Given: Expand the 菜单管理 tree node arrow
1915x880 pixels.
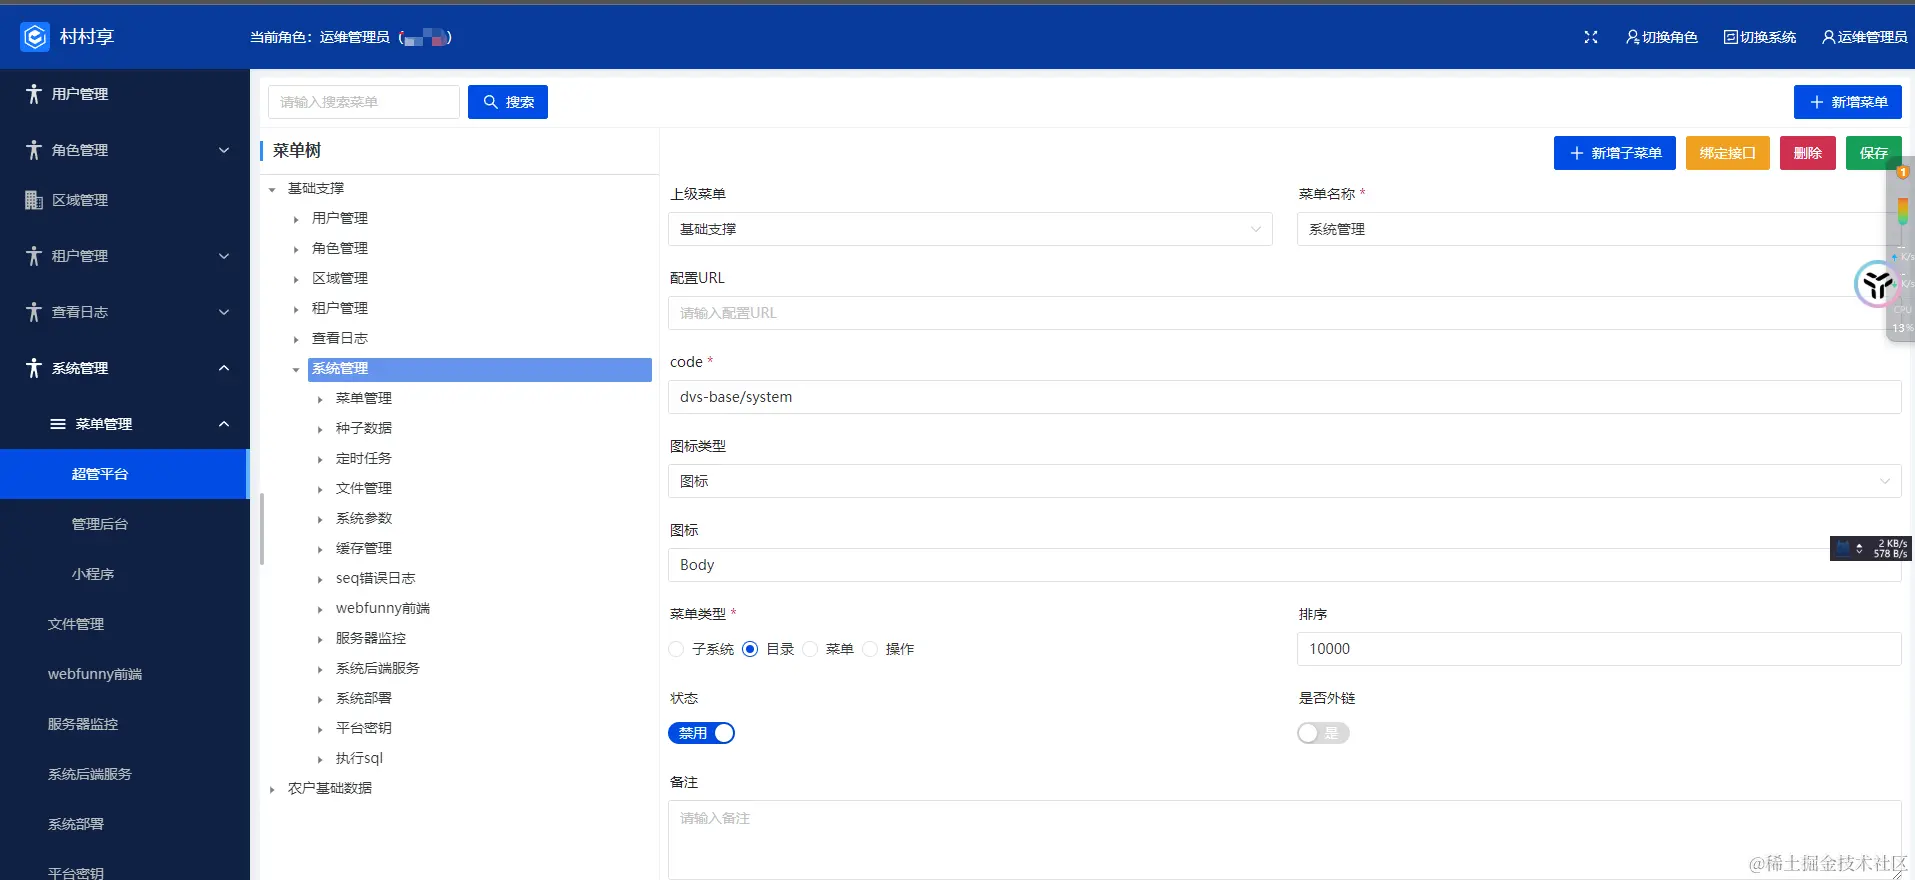Looking at the screenshot, I should click(x=320, y=399).
